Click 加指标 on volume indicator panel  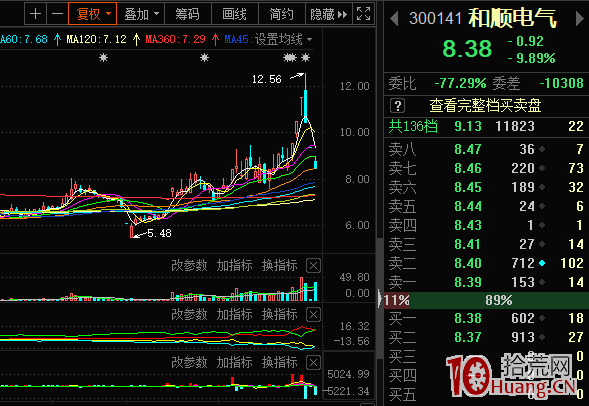[234, 266]
